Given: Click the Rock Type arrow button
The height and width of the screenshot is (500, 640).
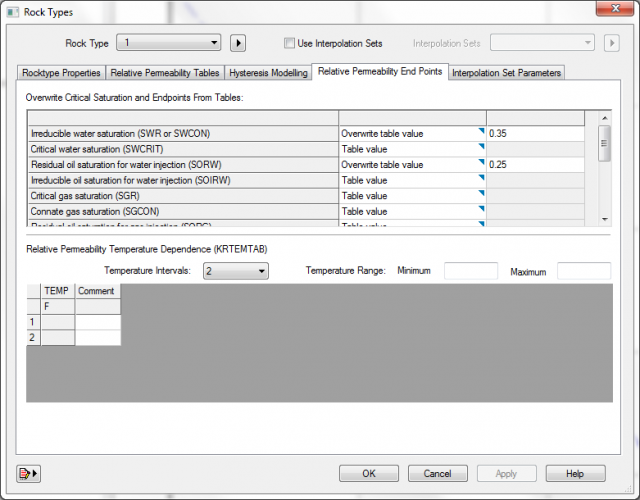Looking at the screenshot, I should 238,43.
